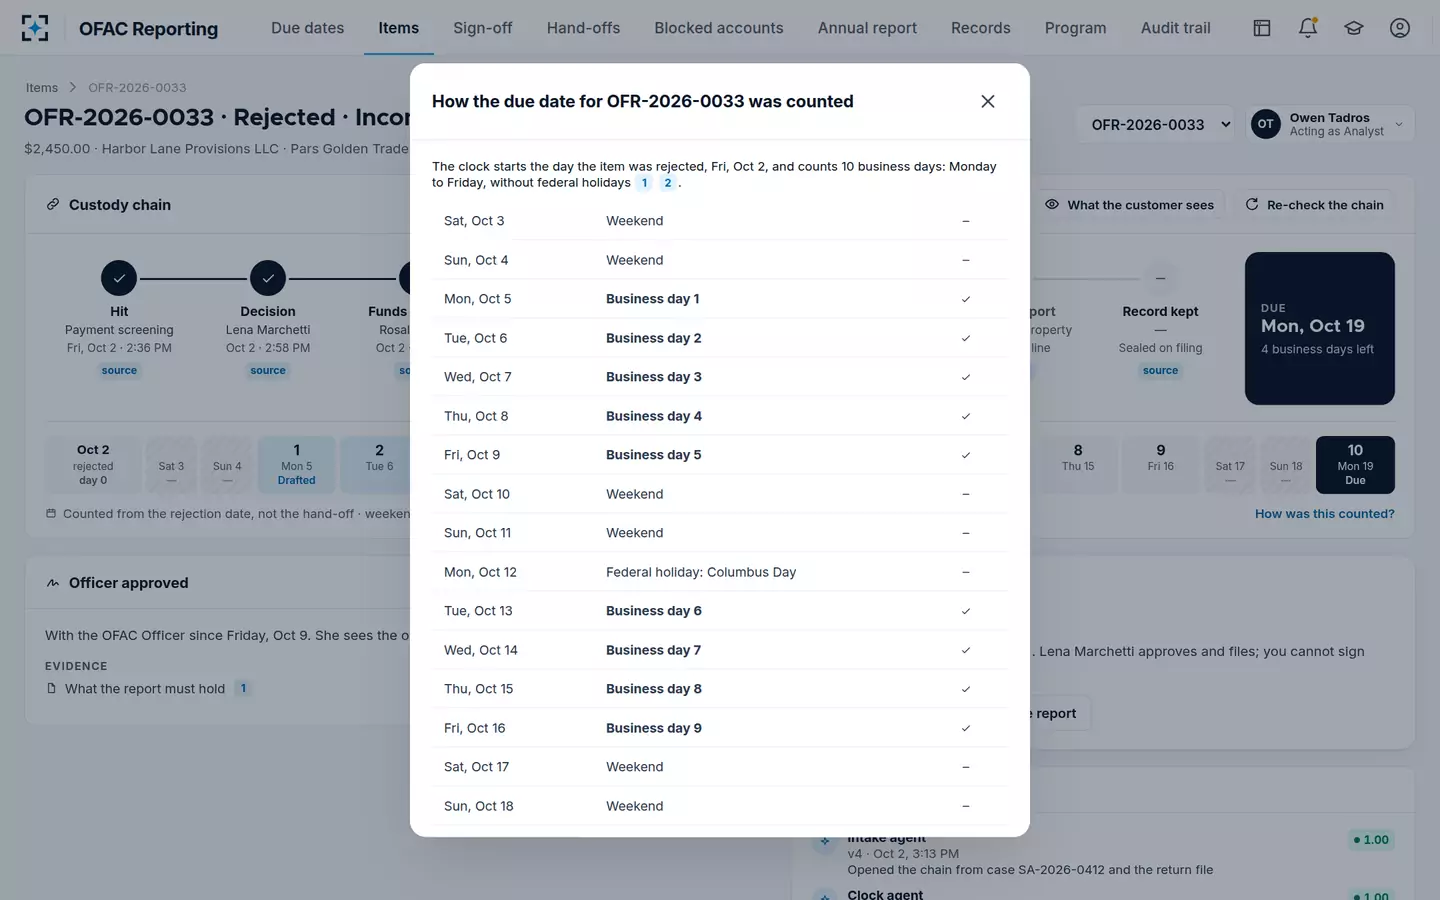
Task: Click the Decision step check circle
Action: pos(268,278)
